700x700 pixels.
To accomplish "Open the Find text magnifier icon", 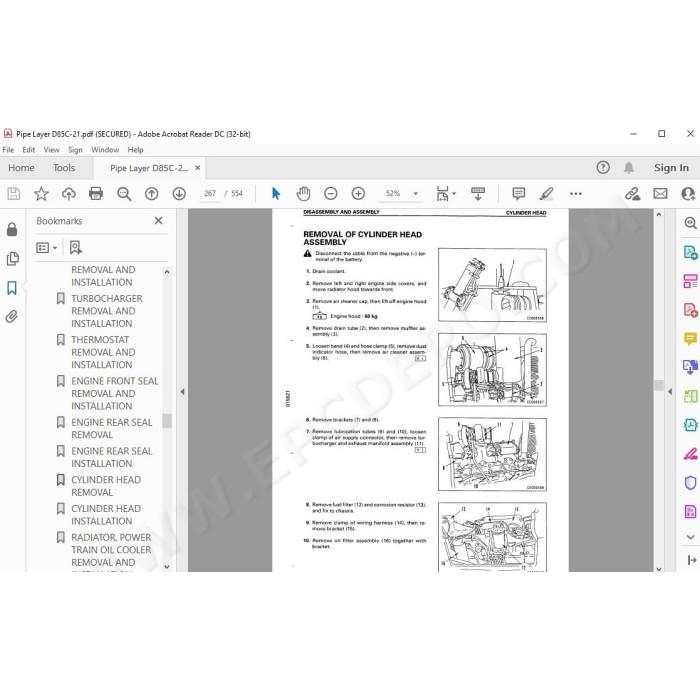I will coord(124,193).
